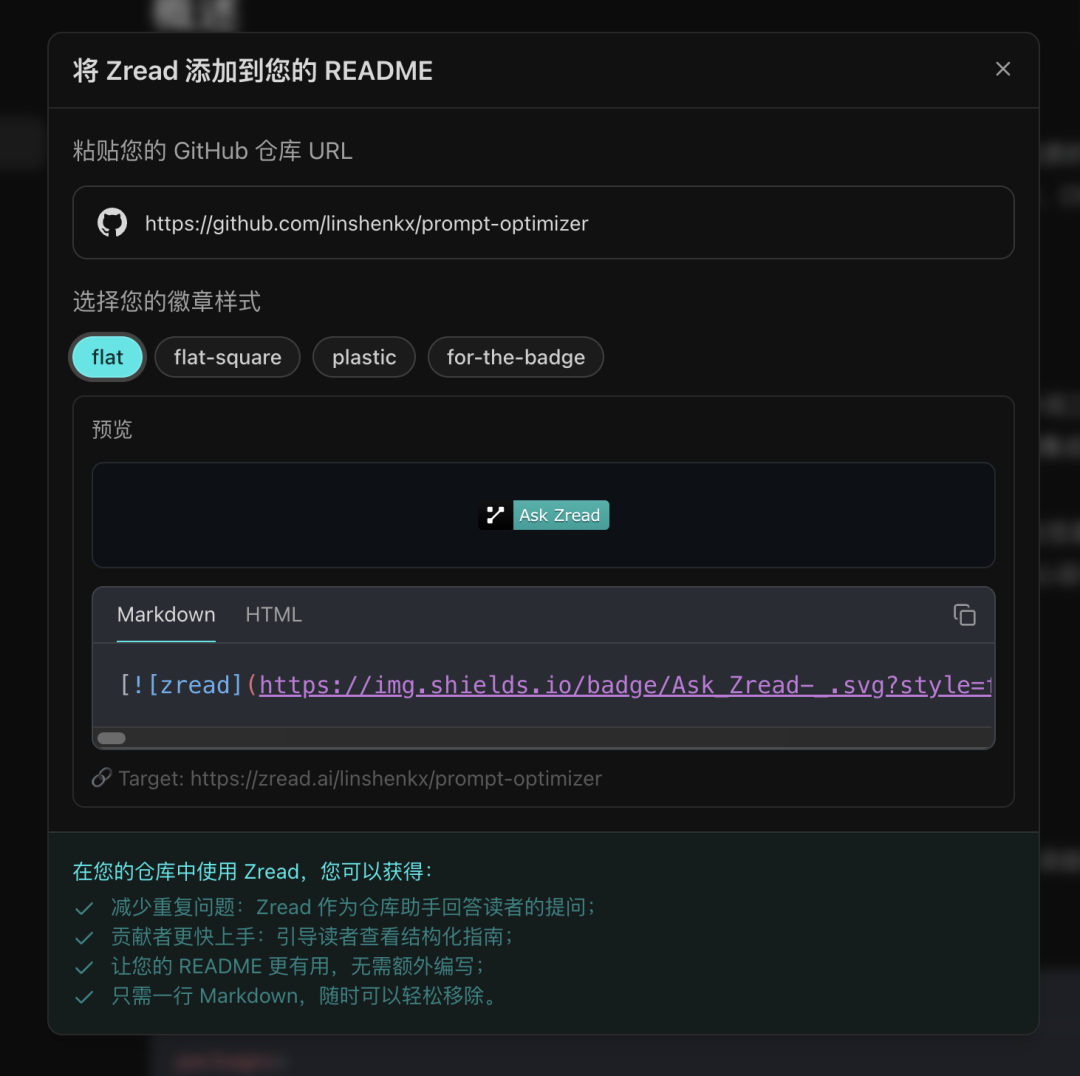This screenshot has height=1076, width=1080.
Task: Enable the for-the-badge style option
Action: tap(515, 357)
